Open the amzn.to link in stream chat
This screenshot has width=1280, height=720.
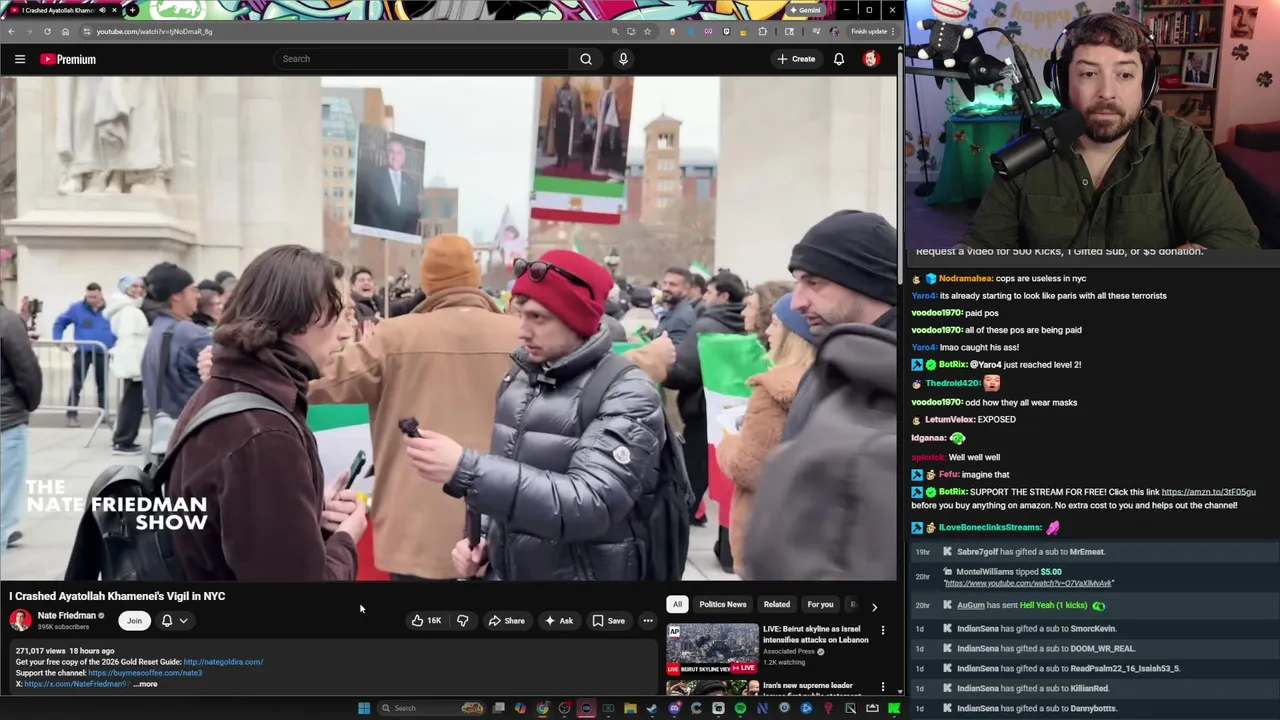coord(1208,492)
